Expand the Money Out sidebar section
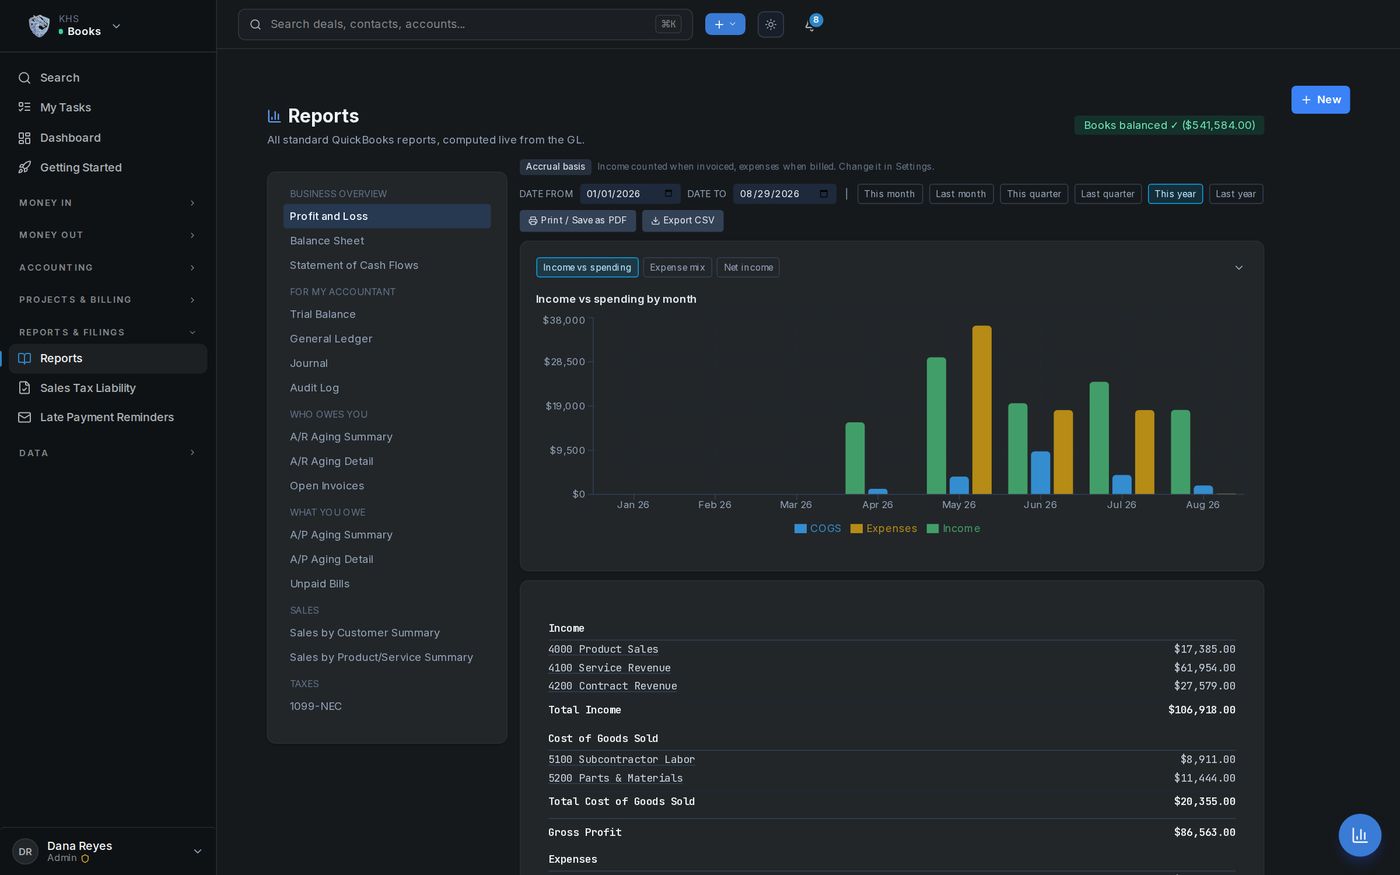Image resolution: width=1400 pixels, height=875 pixels. coord(108,235)
